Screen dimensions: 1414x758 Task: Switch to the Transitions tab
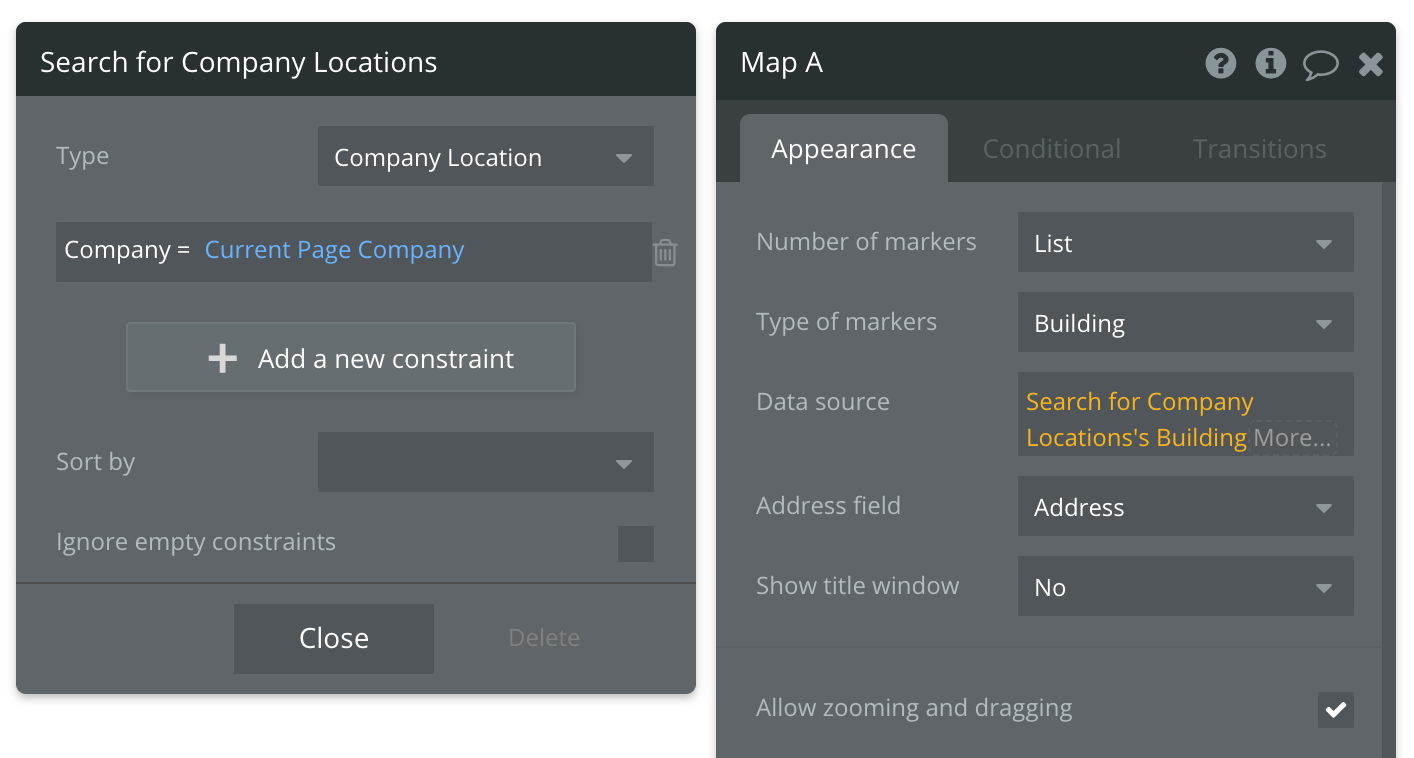(x=1259, y=149)
